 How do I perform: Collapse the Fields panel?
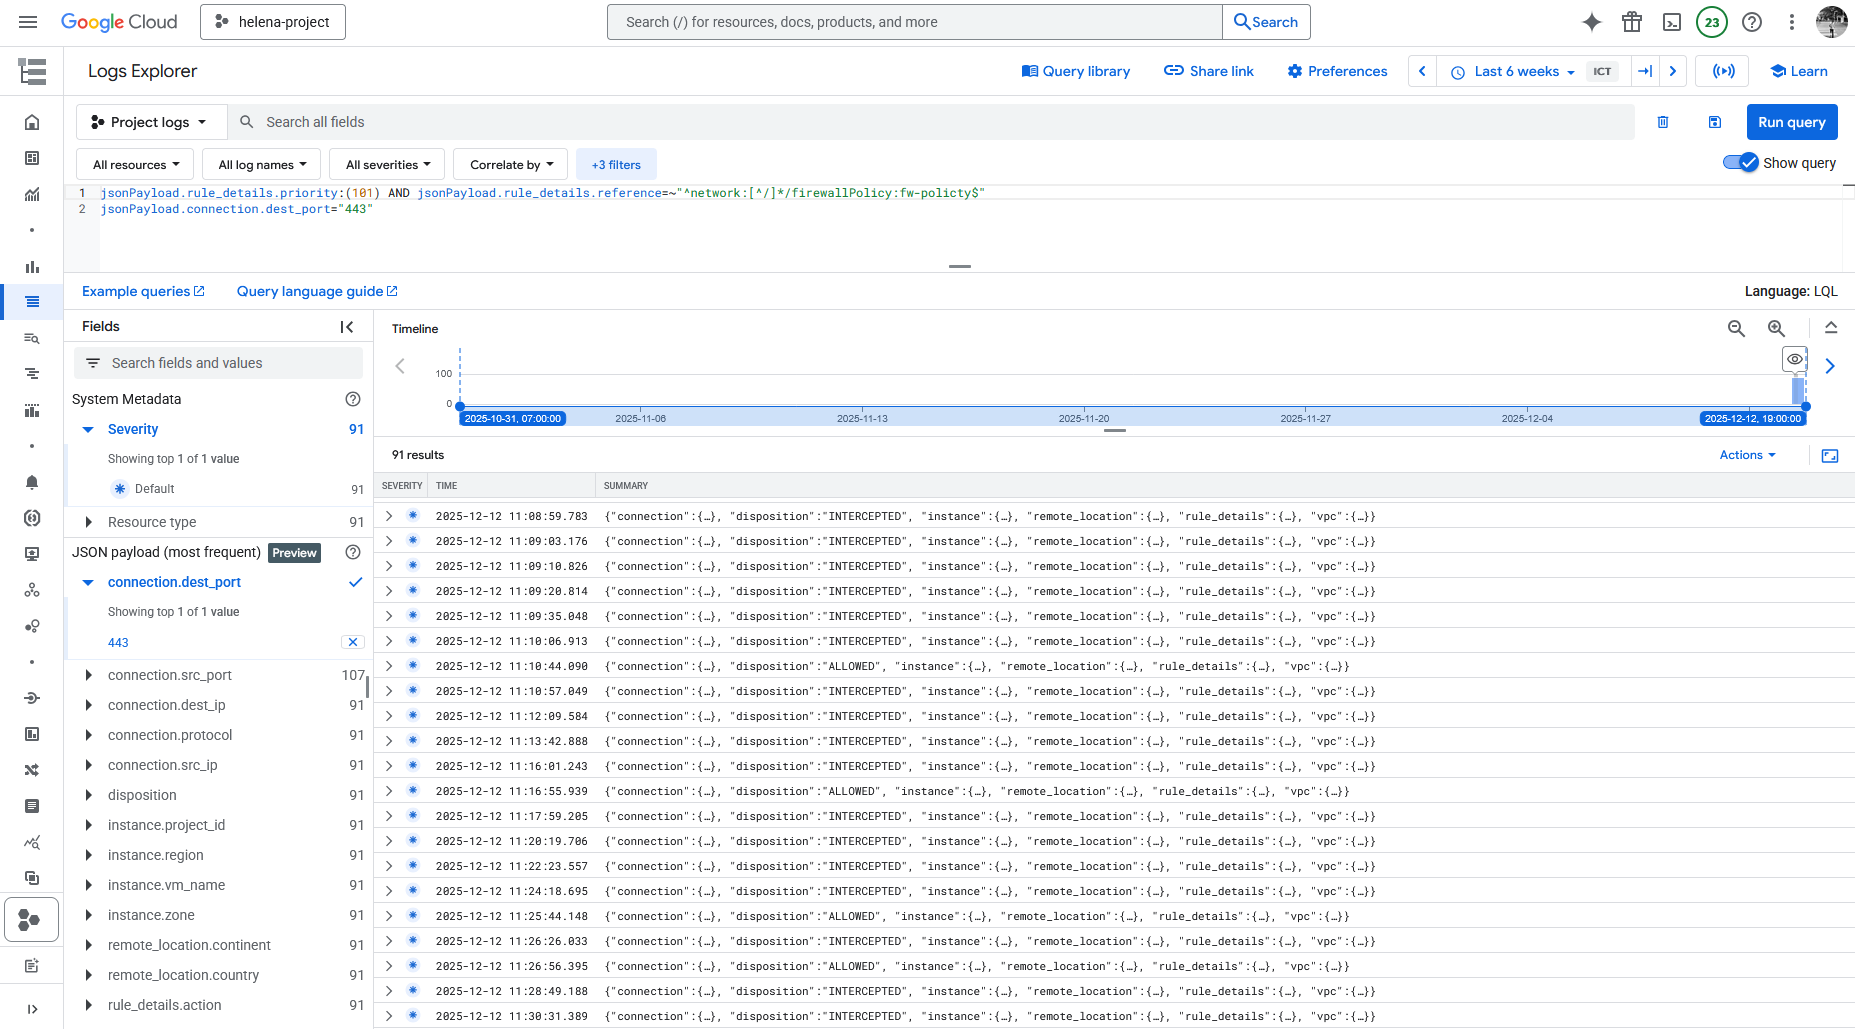[x=347, y=327]
